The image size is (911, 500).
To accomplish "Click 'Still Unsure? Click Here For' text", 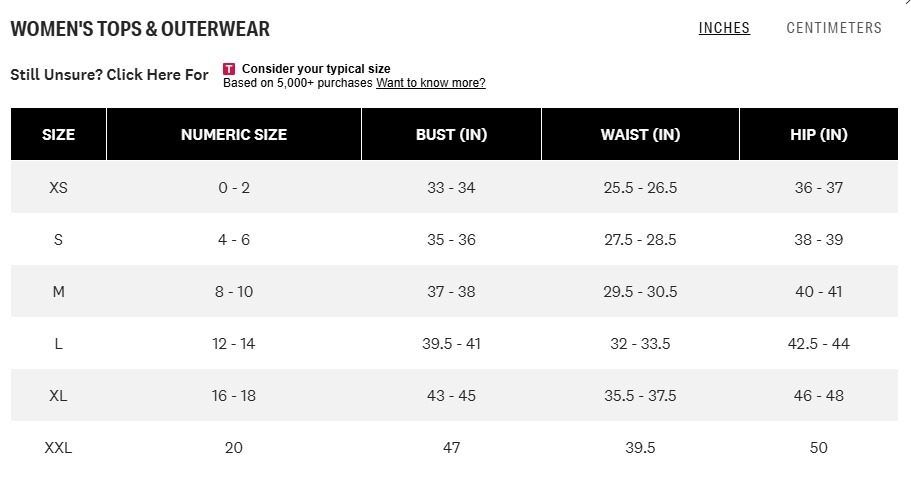I will click(x=109, y=74).
